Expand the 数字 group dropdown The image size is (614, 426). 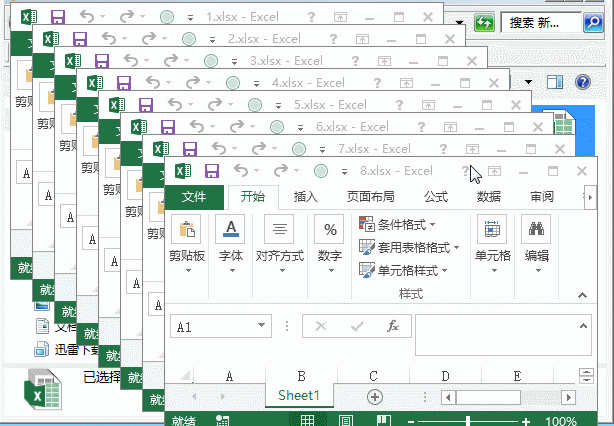331,271
